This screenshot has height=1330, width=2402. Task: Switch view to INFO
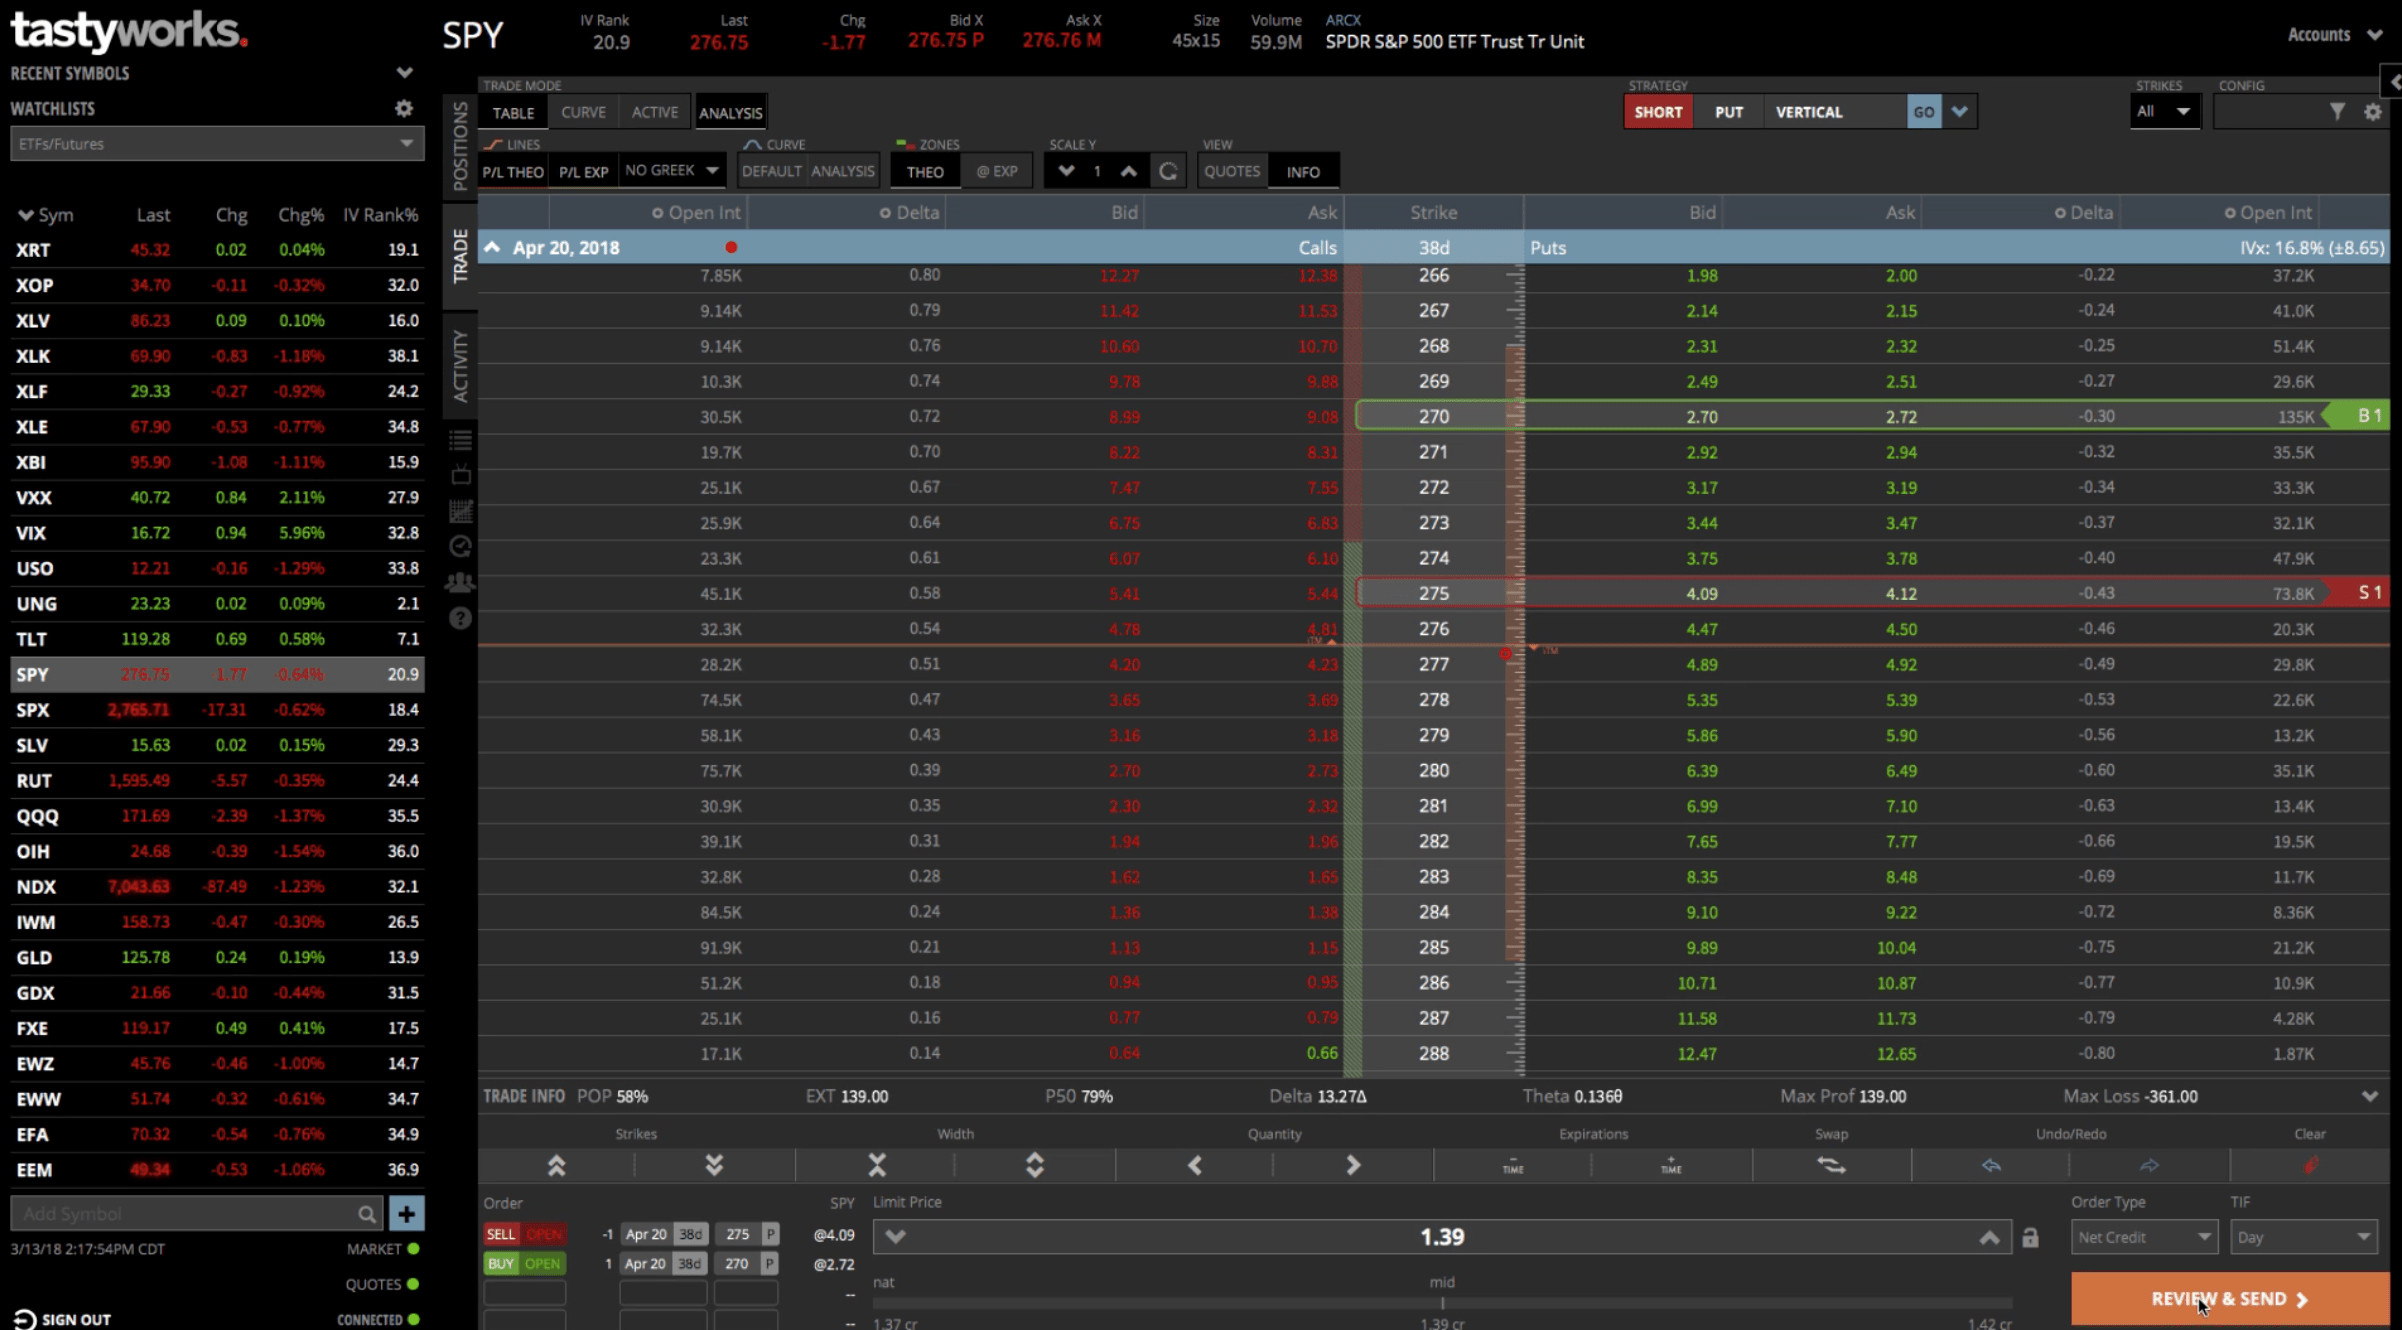click(1303, 172)
